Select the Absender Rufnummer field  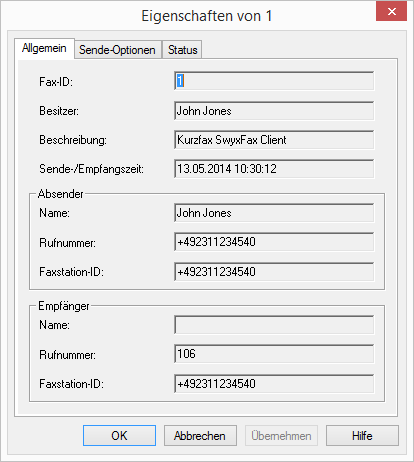(x=274, y=242)
